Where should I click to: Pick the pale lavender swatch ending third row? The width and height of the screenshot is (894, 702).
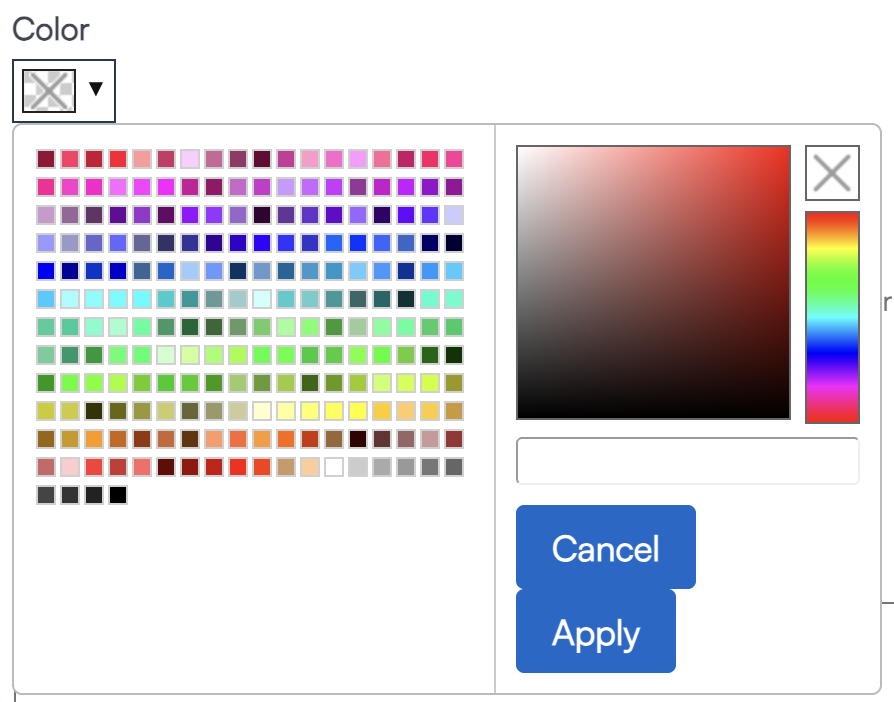454,214
